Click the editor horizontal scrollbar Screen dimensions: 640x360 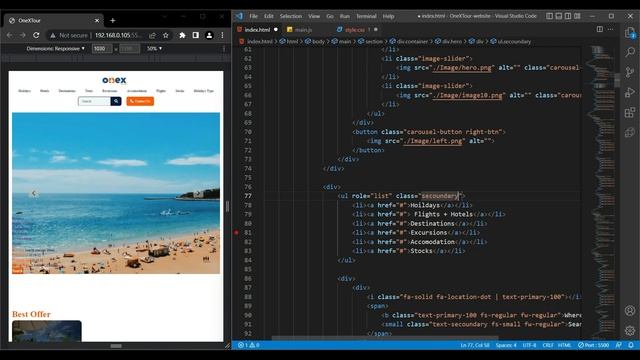coord(384,338)
